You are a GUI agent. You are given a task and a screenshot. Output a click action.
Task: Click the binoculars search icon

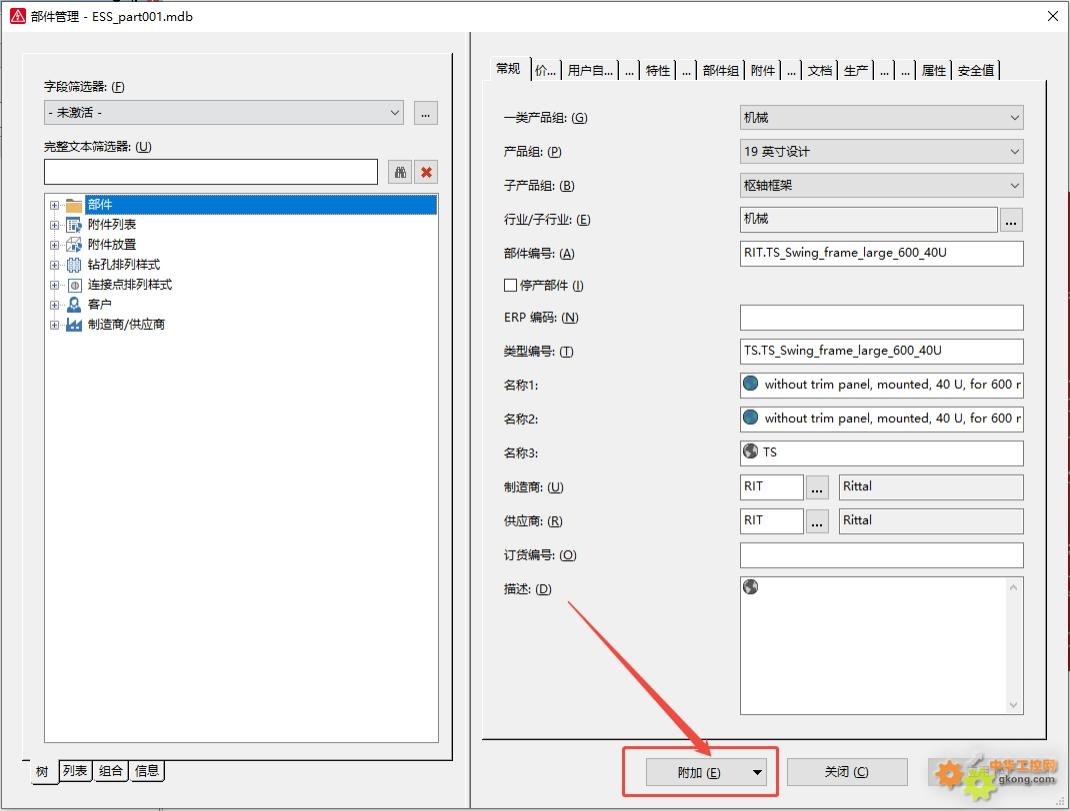coord(400,172)
